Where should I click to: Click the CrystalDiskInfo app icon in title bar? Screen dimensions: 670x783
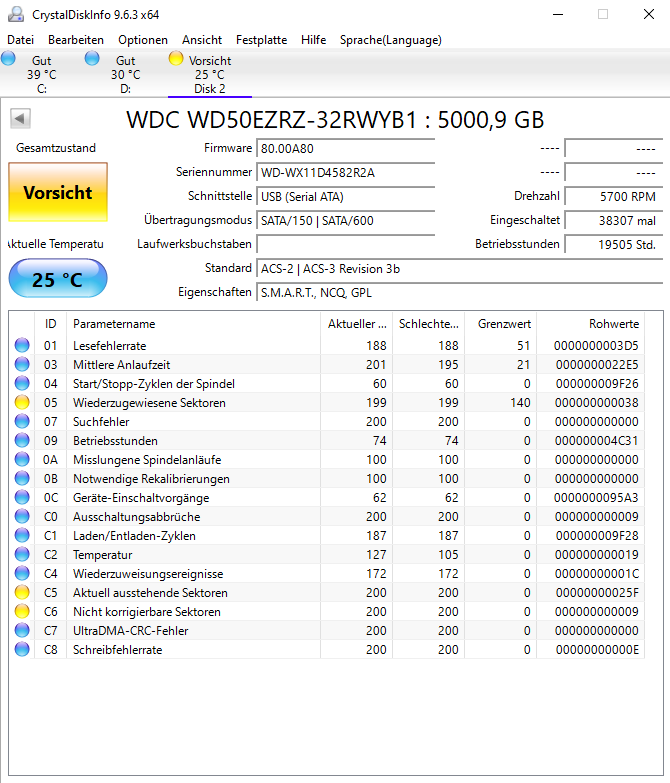click(16, 14)
